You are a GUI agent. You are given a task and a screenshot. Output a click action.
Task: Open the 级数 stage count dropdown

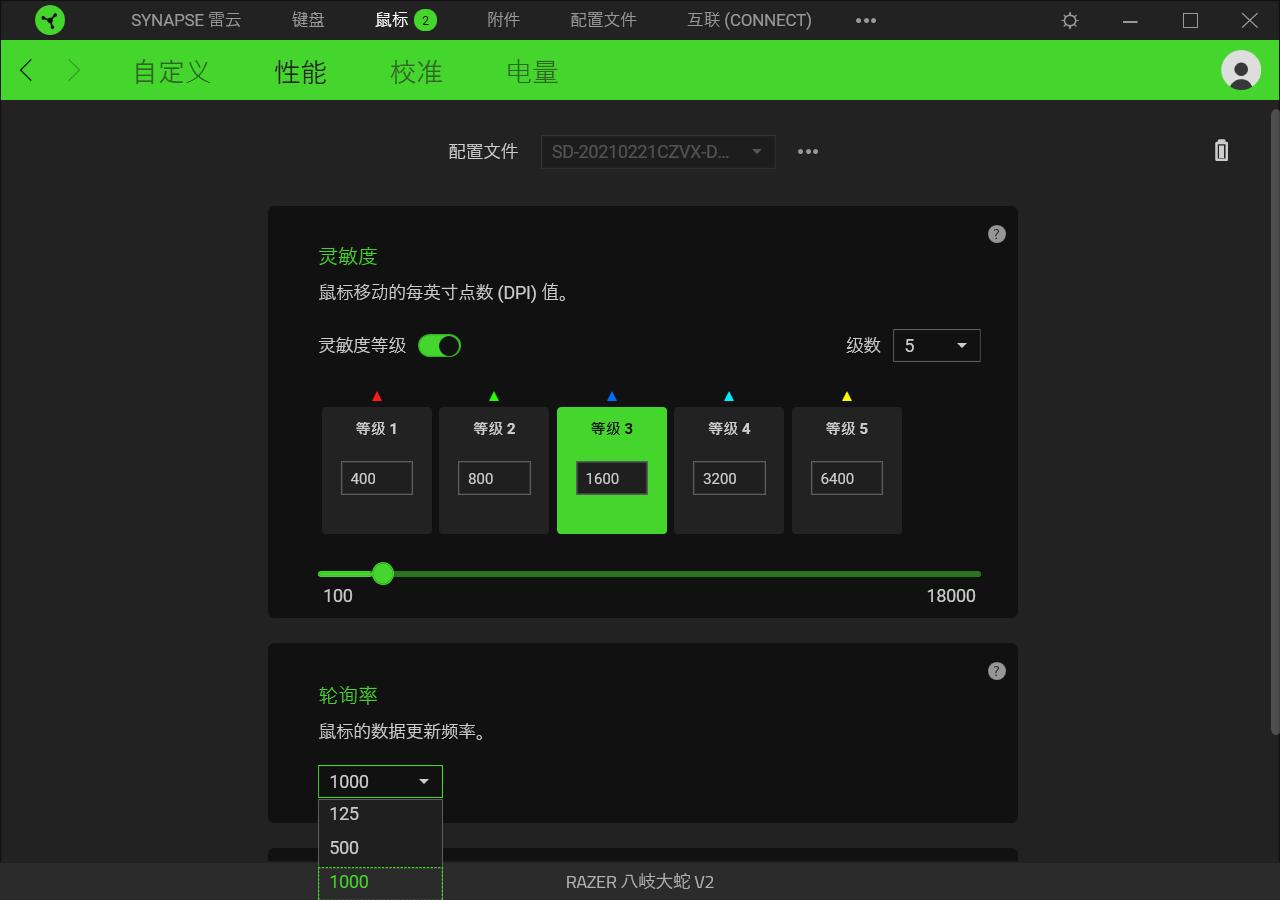(x=936, y=345)
